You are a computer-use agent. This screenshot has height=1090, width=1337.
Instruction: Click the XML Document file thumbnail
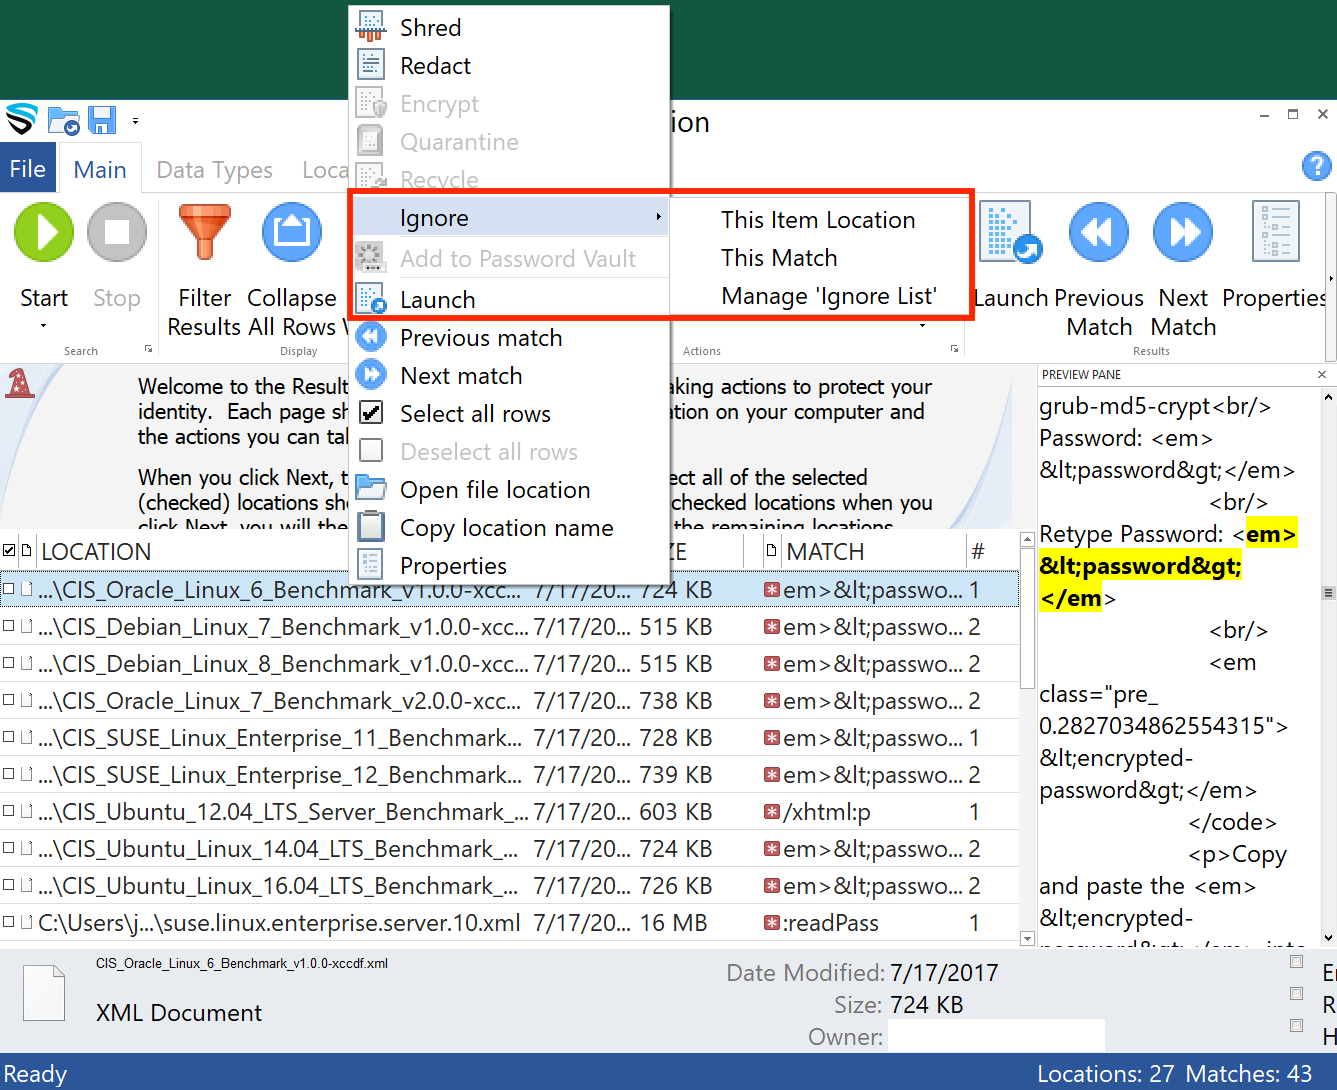tap(44, 992)
